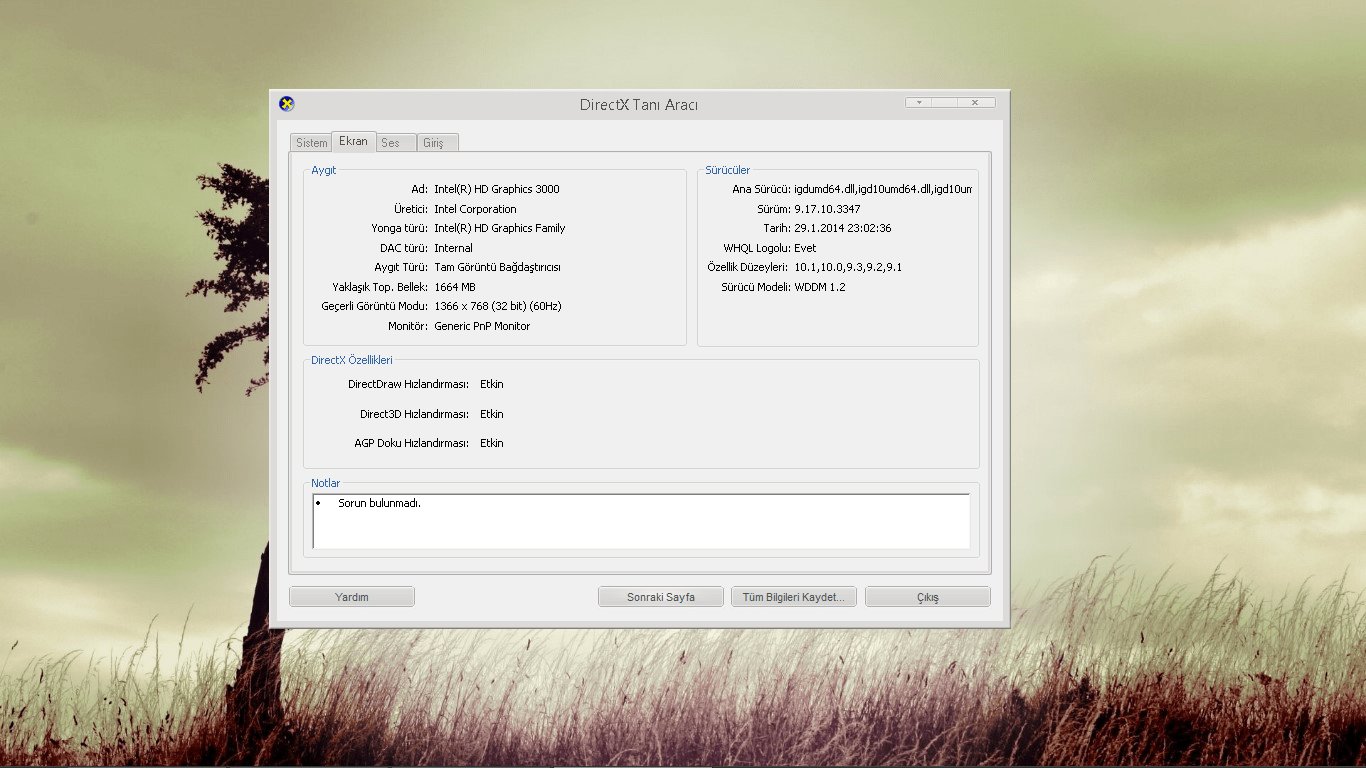Click the "Üretici:" label
The height and width of the screenshot is (768, 1366).
(x=411, y=209)
